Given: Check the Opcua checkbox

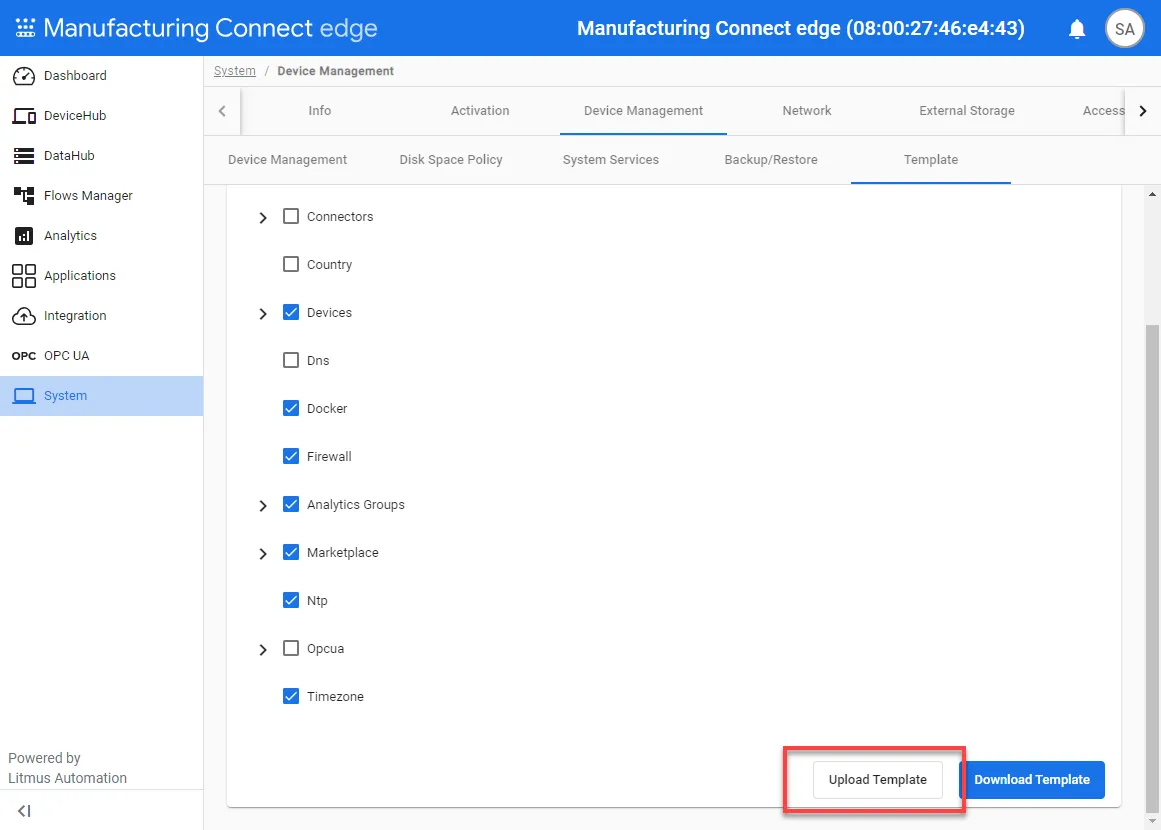Looking at the screenshot, I should pos(291,649).
